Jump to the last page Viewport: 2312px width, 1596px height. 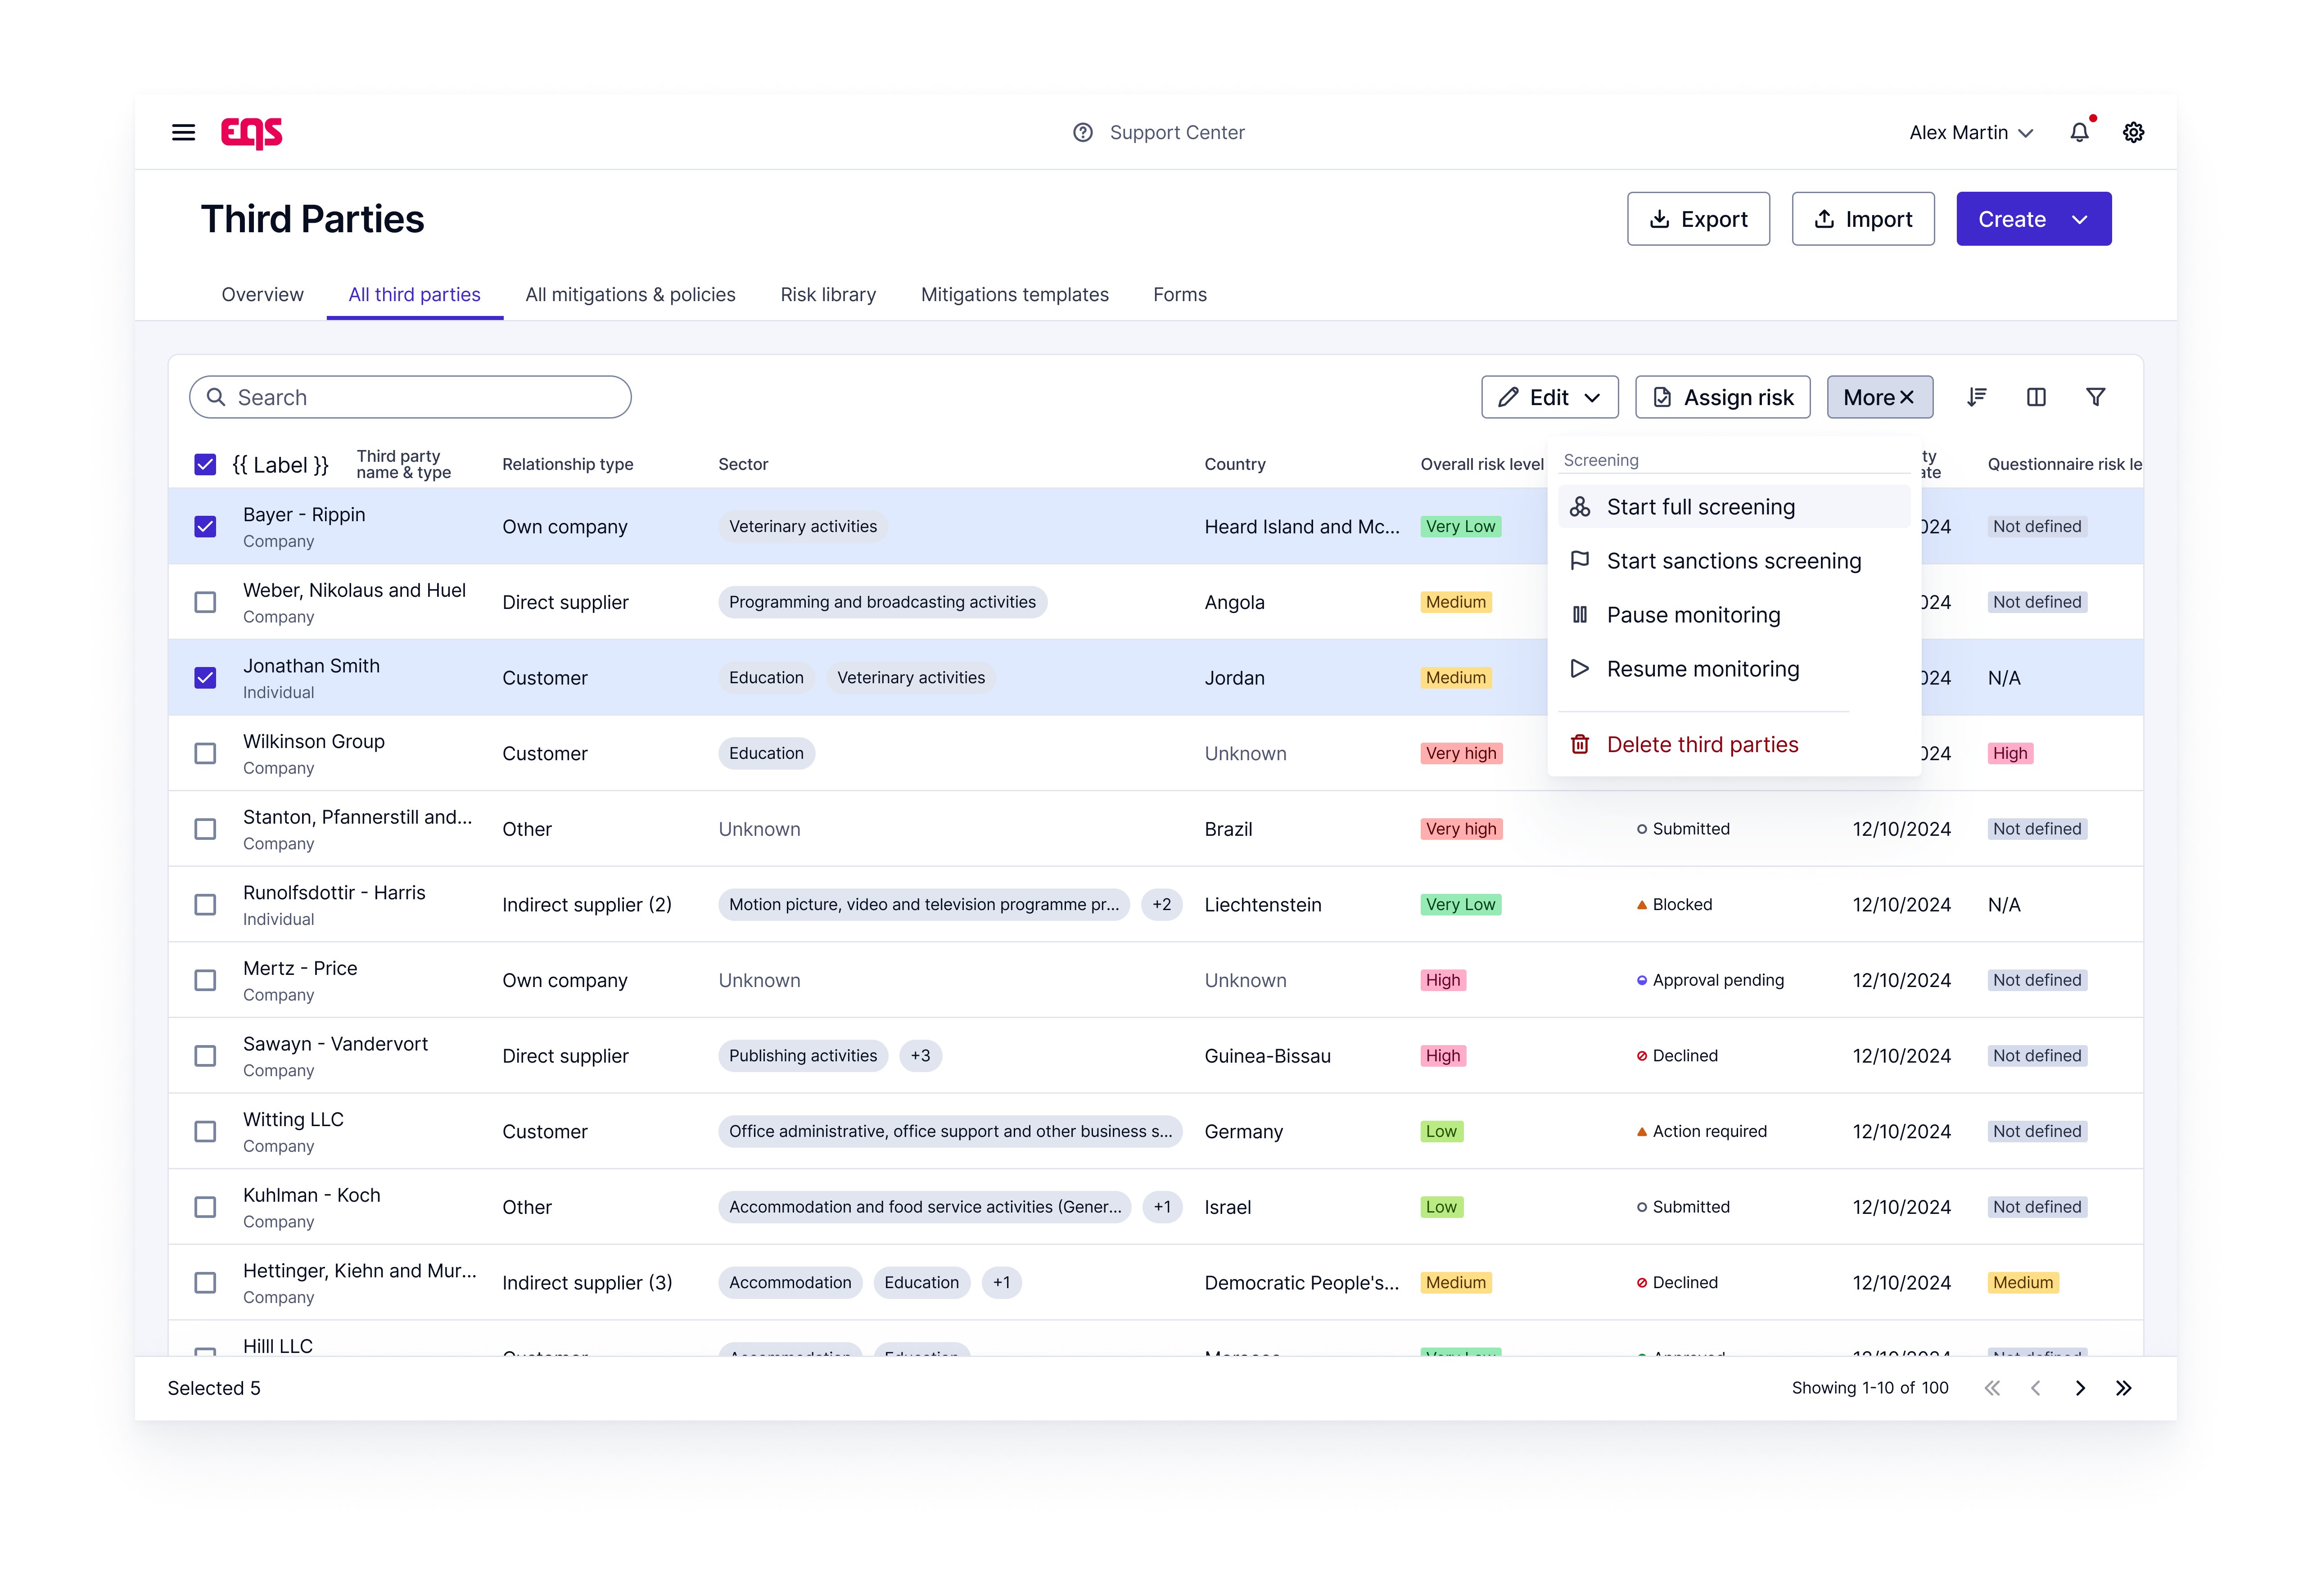point(2124,1387)
